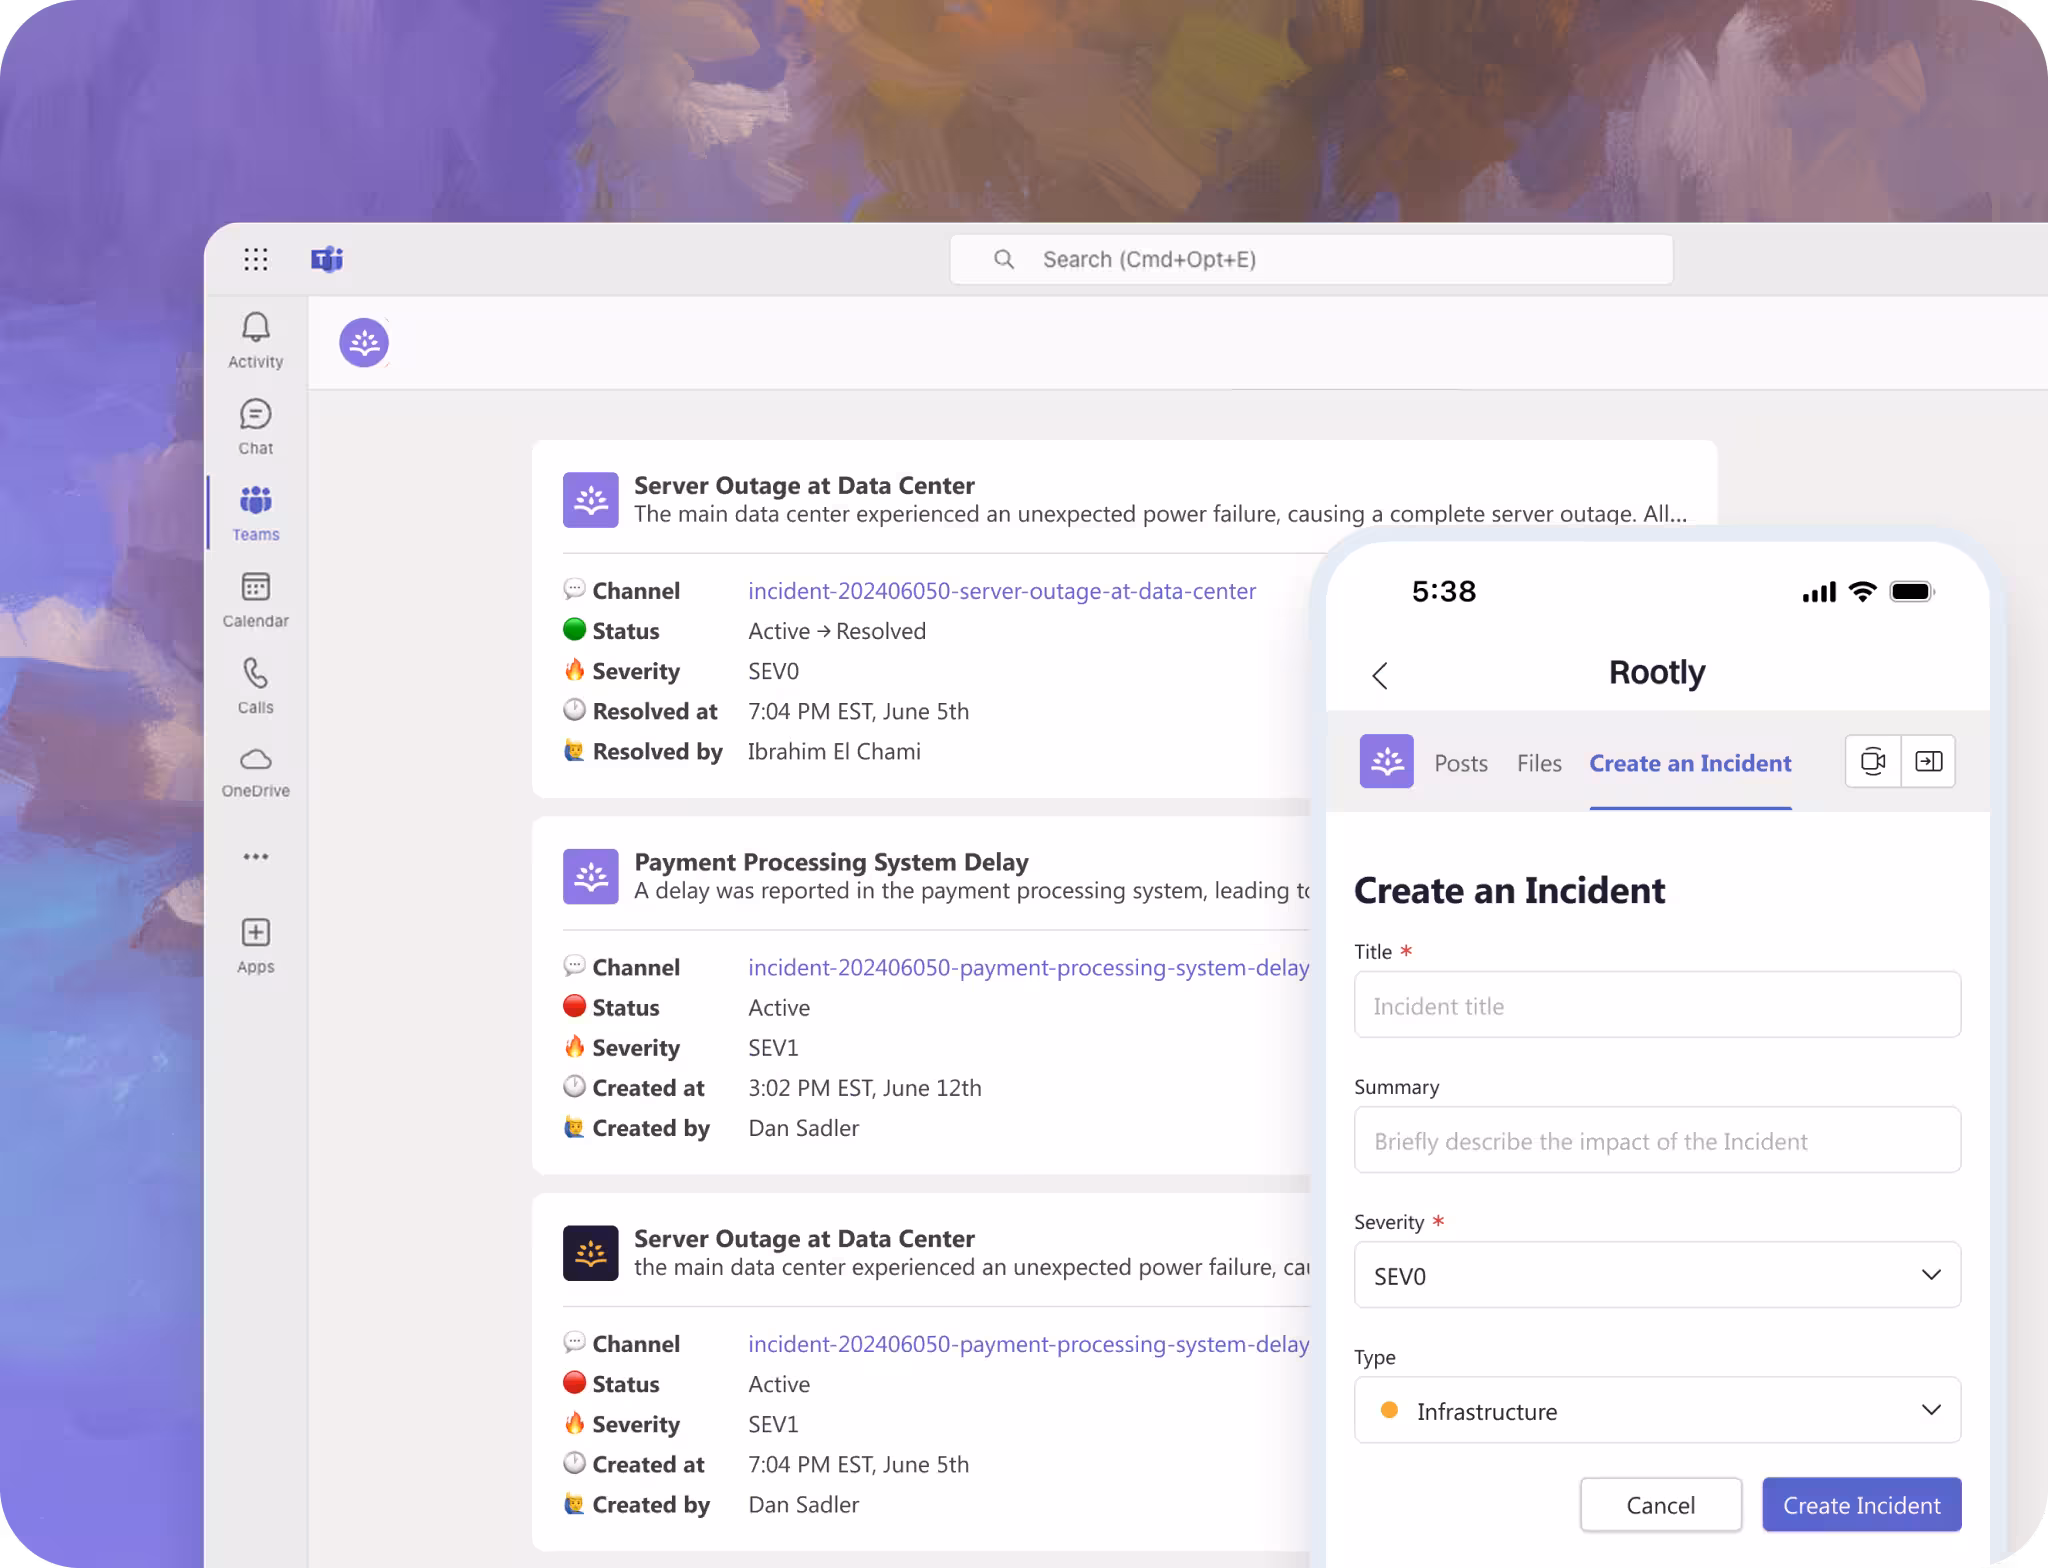
Task: Show more apps ellipsis in sidebar
Action: click(x=256, y=857)
